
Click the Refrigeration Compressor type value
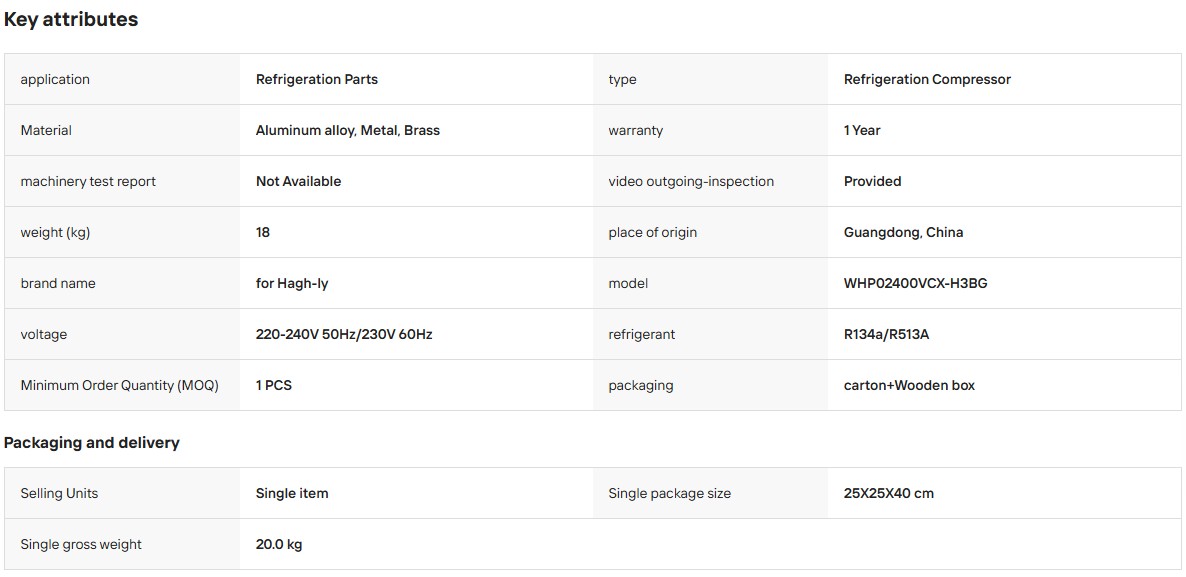[927, 79]
